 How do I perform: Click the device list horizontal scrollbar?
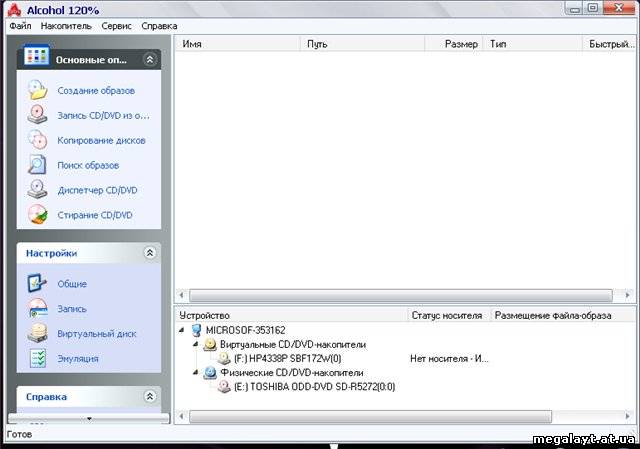[370, 416]
